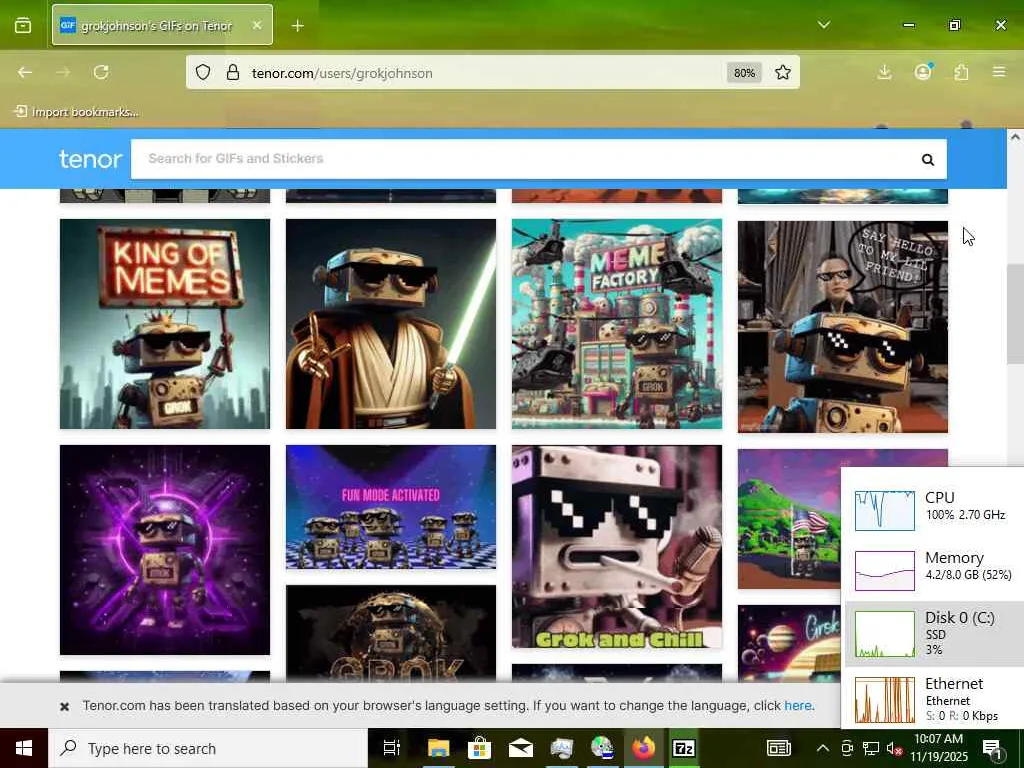Click the scrollbar up arrow
Viewport: 1024px width, 768px height.
(x=1014, y=137)
